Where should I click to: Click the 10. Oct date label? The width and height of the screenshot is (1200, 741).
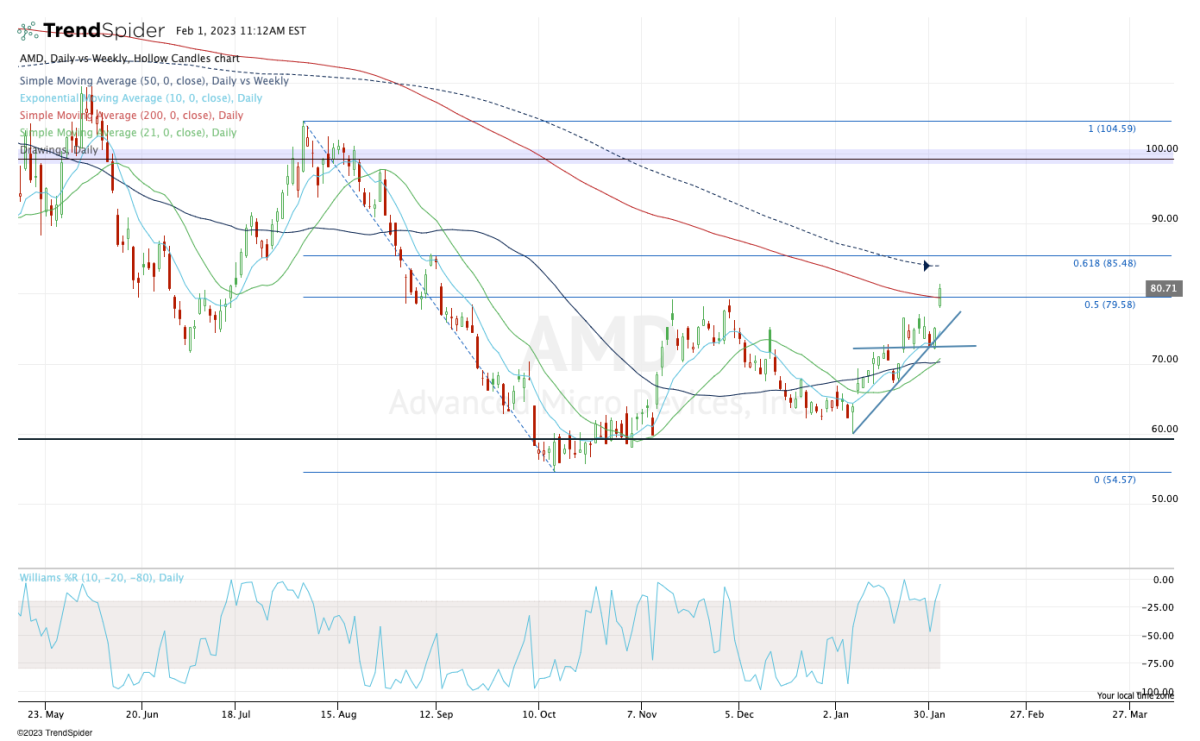pyautogui.click(x=538, y=714)
